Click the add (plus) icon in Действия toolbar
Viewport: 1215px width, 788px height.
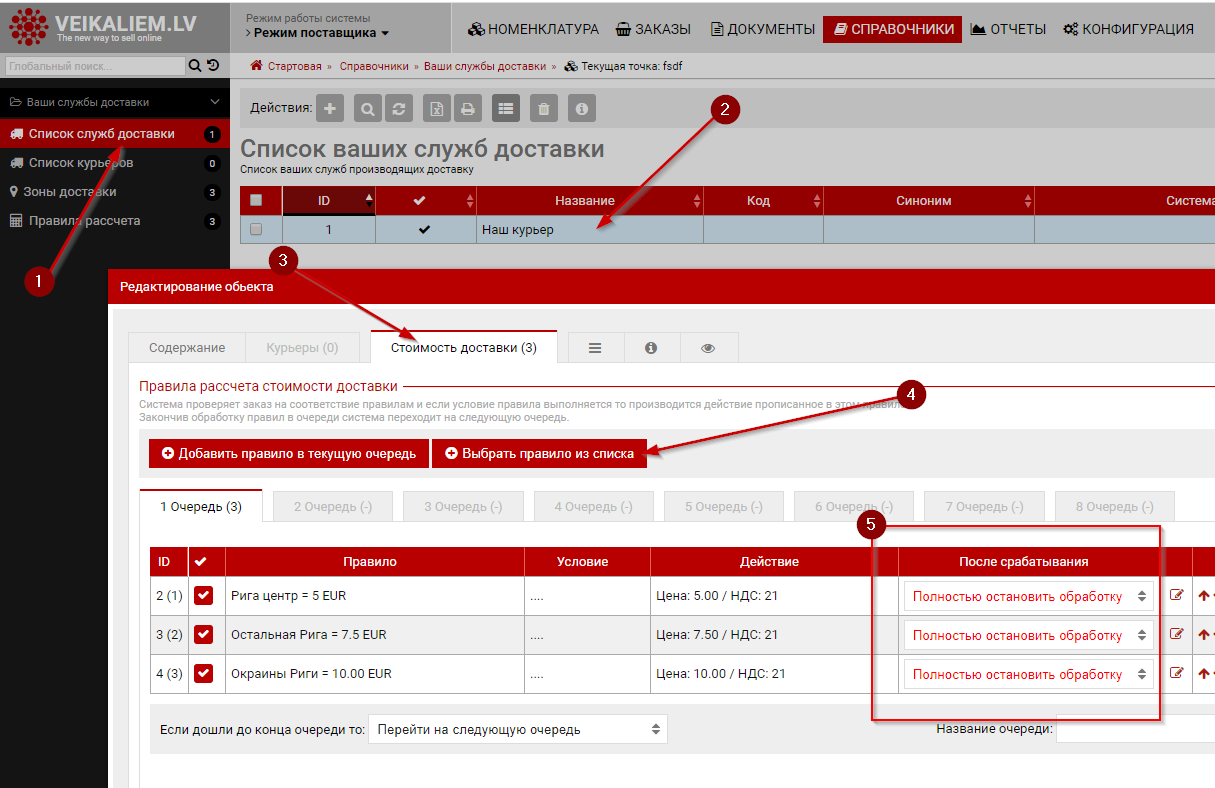[330, 109]
